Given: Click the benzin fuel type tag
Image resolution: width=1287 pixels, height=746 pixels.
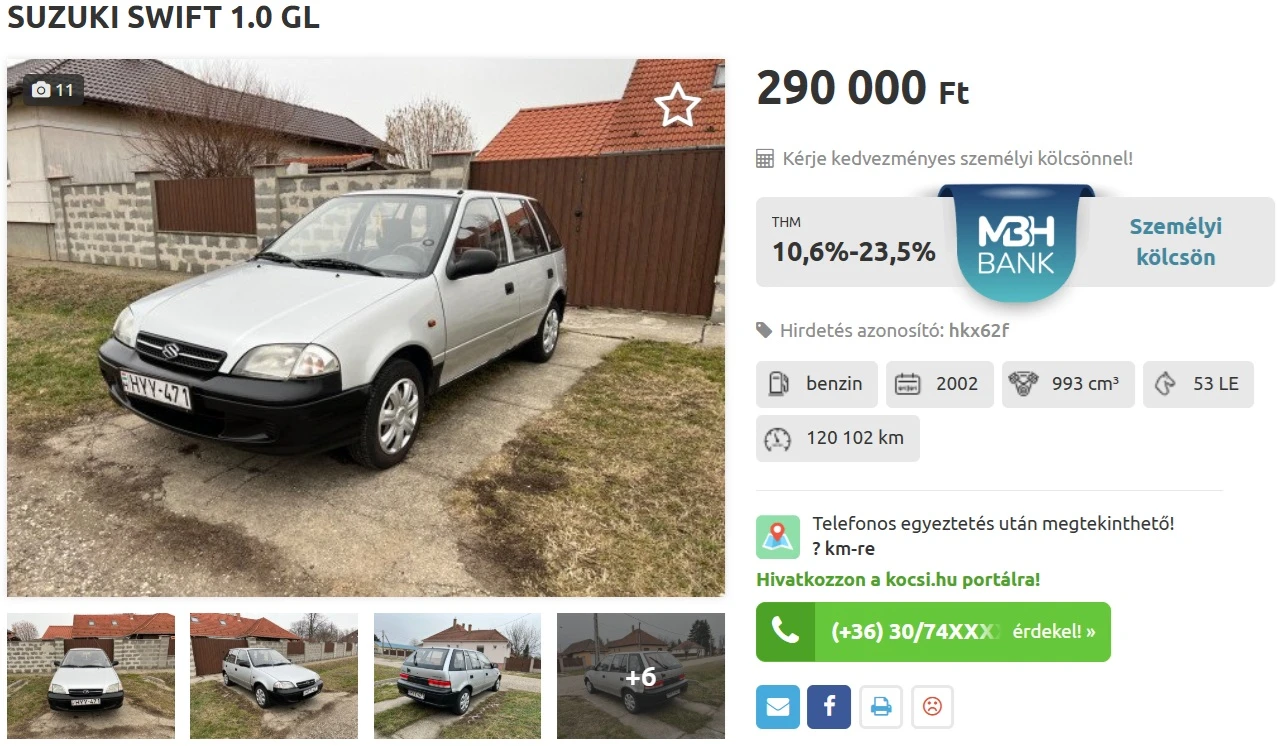Looking at the screenshot, I should [817, 384].
